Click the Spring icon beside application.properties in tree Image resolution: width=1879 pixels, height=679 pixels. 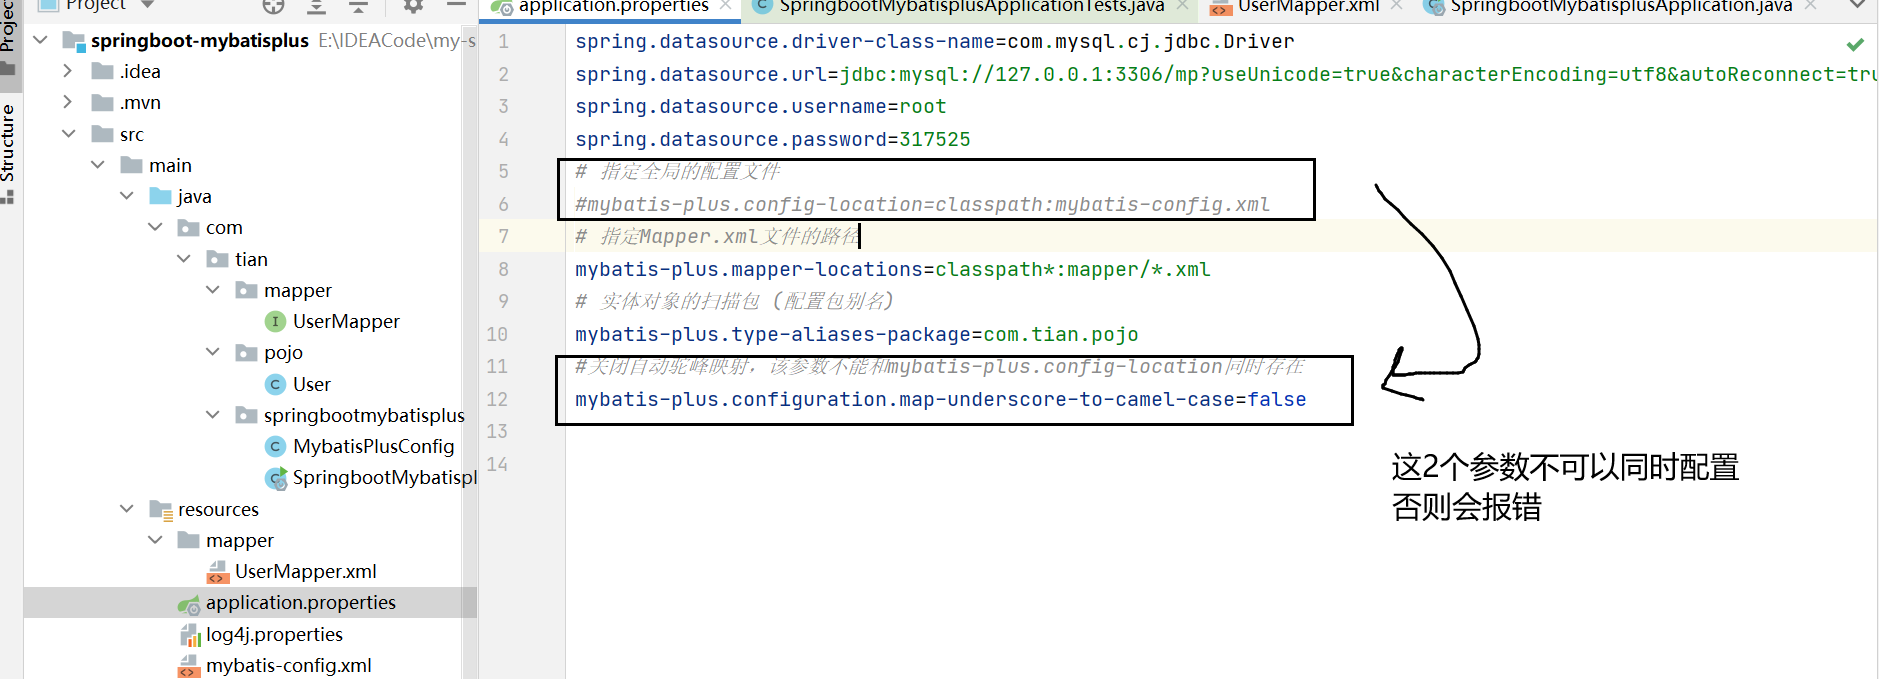pyautogui.click(x=189, y=604)
